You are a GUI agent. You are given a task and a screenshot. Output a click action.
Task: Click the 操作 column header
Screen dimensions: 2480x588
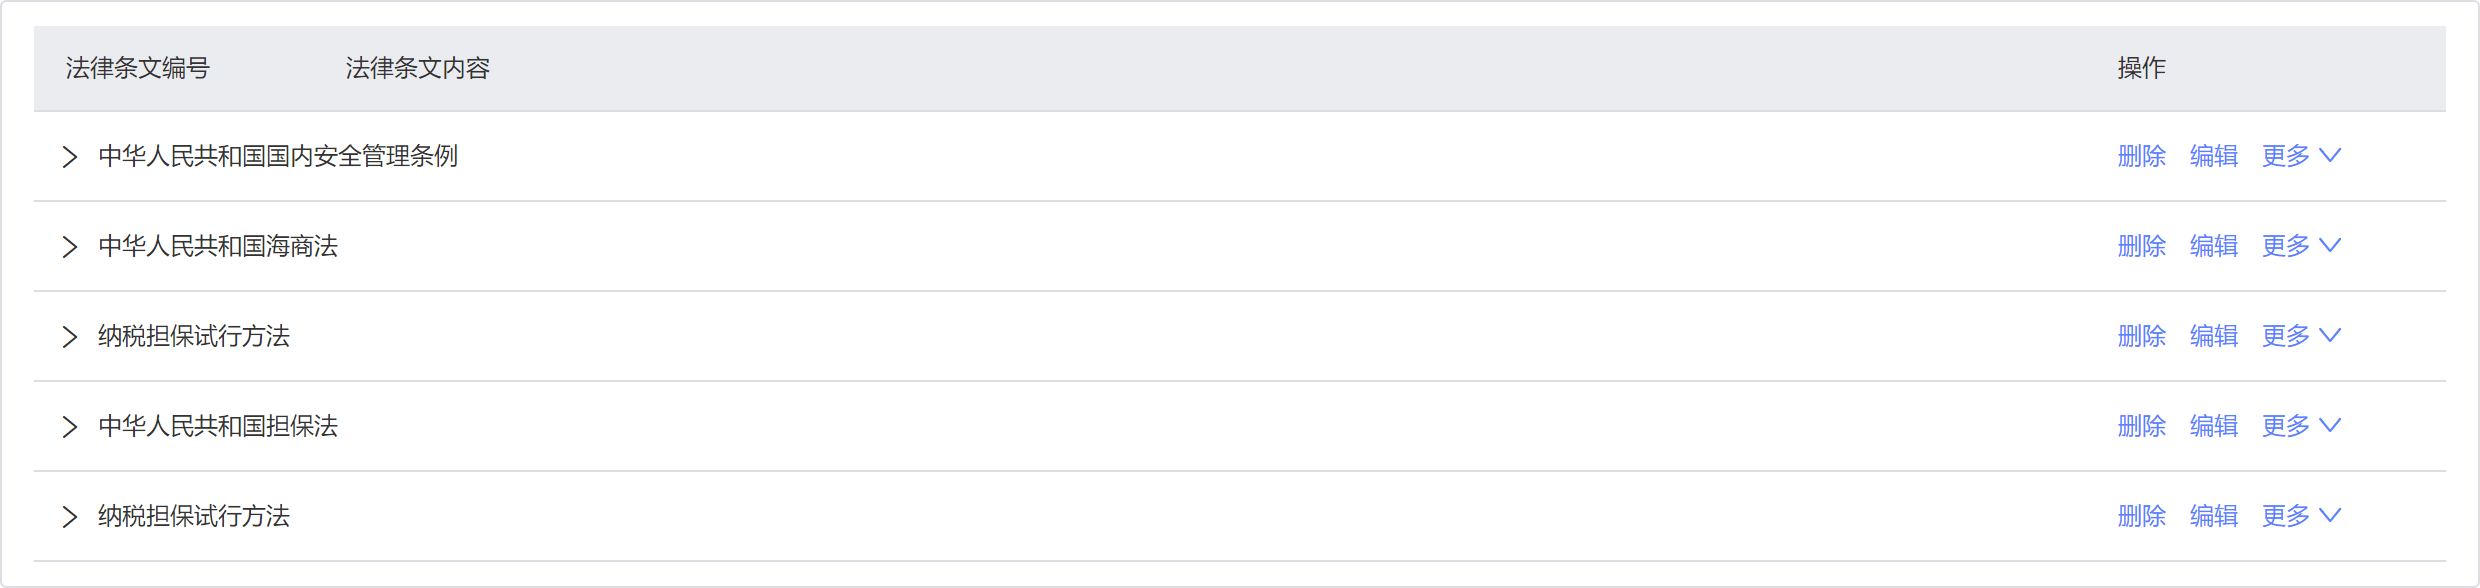coord(2141,68)
